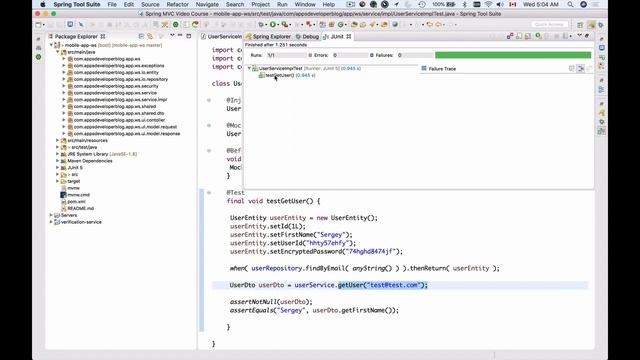This screenshot has width=640, height=360.
Task: Click the green Boot Dashboard toolbar icon
Action: pos(176,24)
